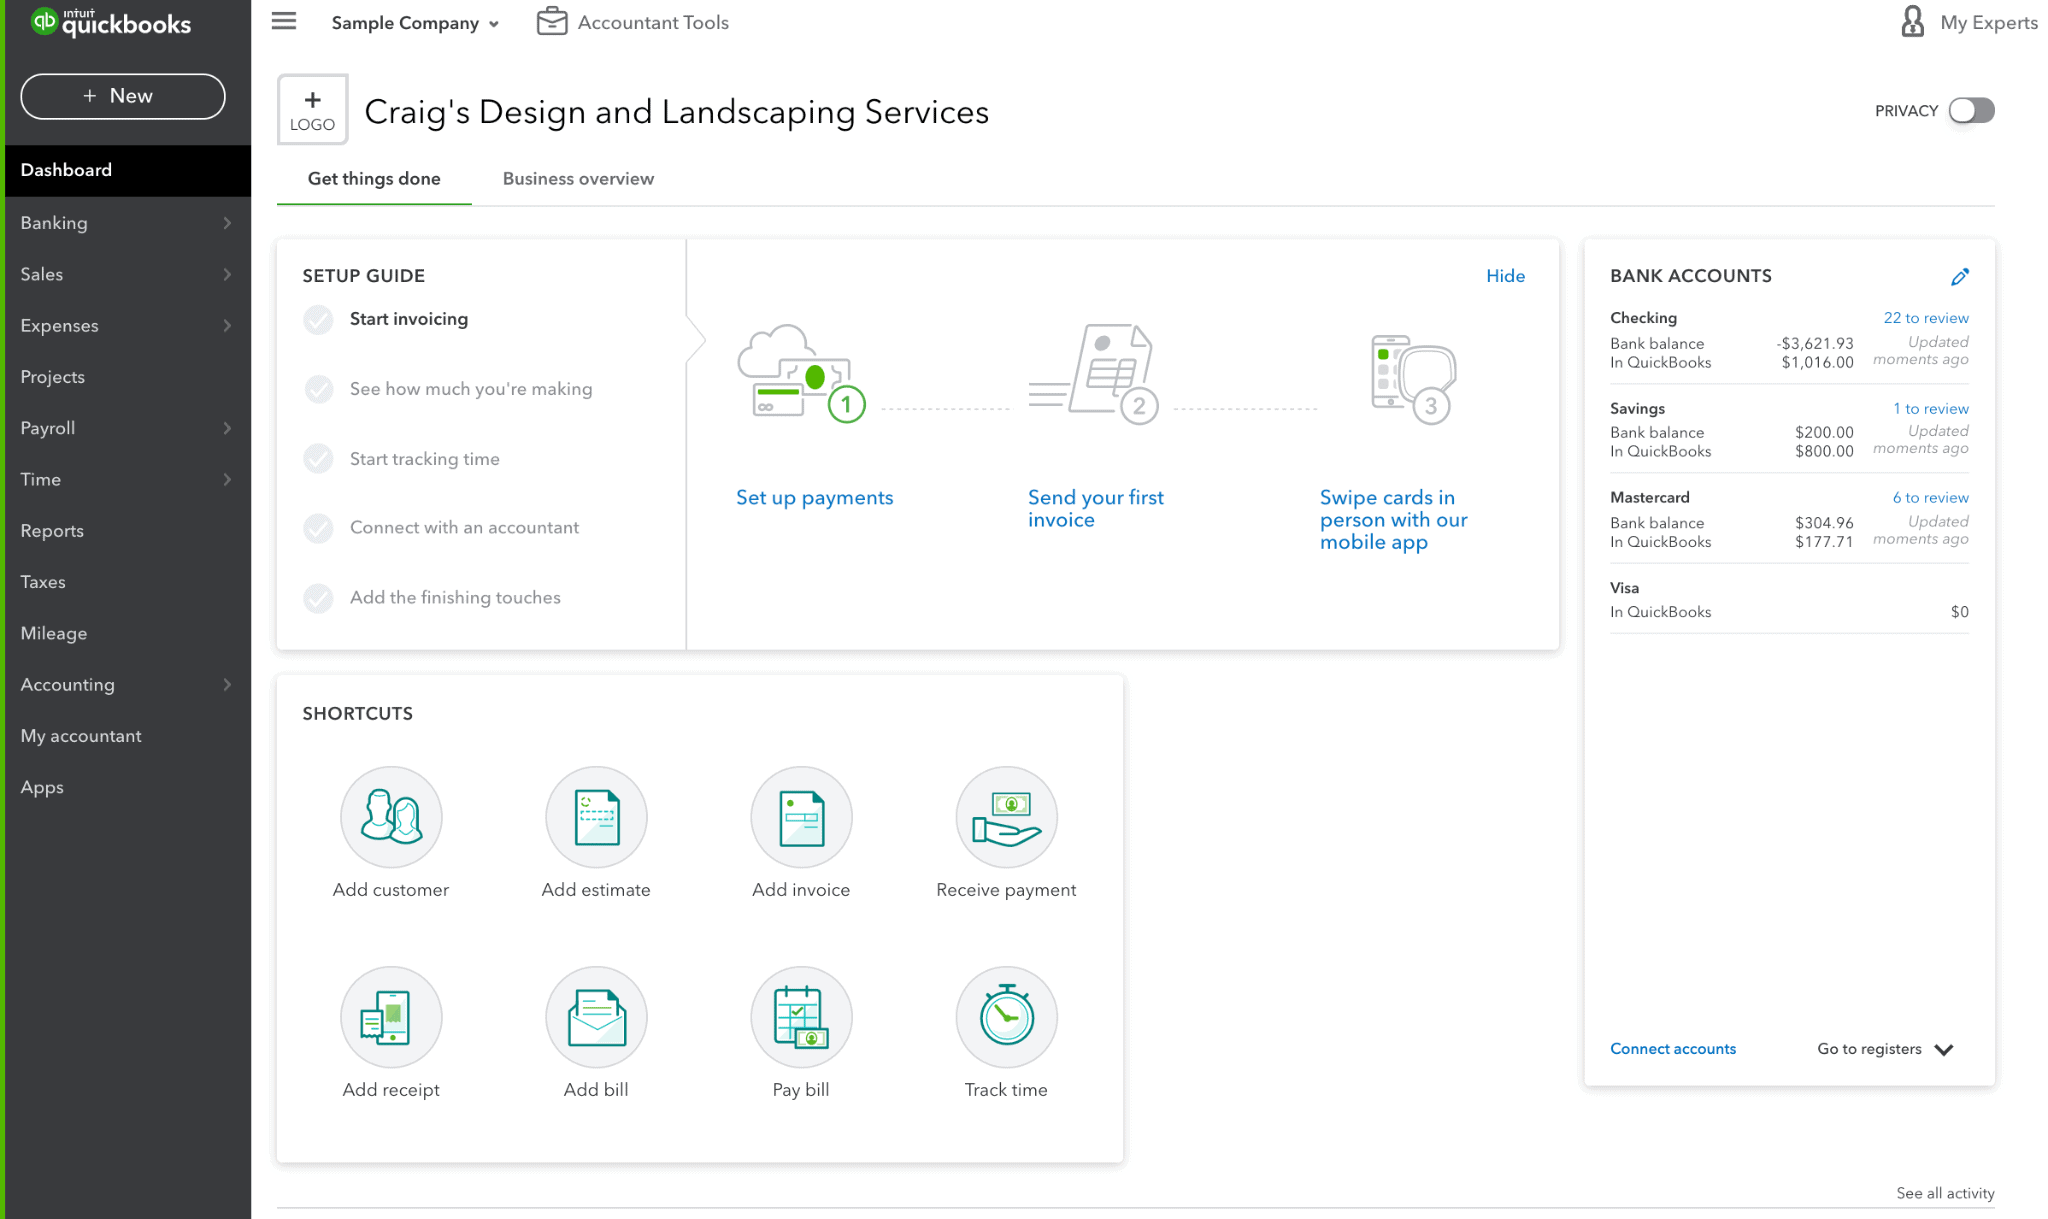Click the Accountant Tools briefcase icon
The image size is (2048, 1219).
point(552,21)
